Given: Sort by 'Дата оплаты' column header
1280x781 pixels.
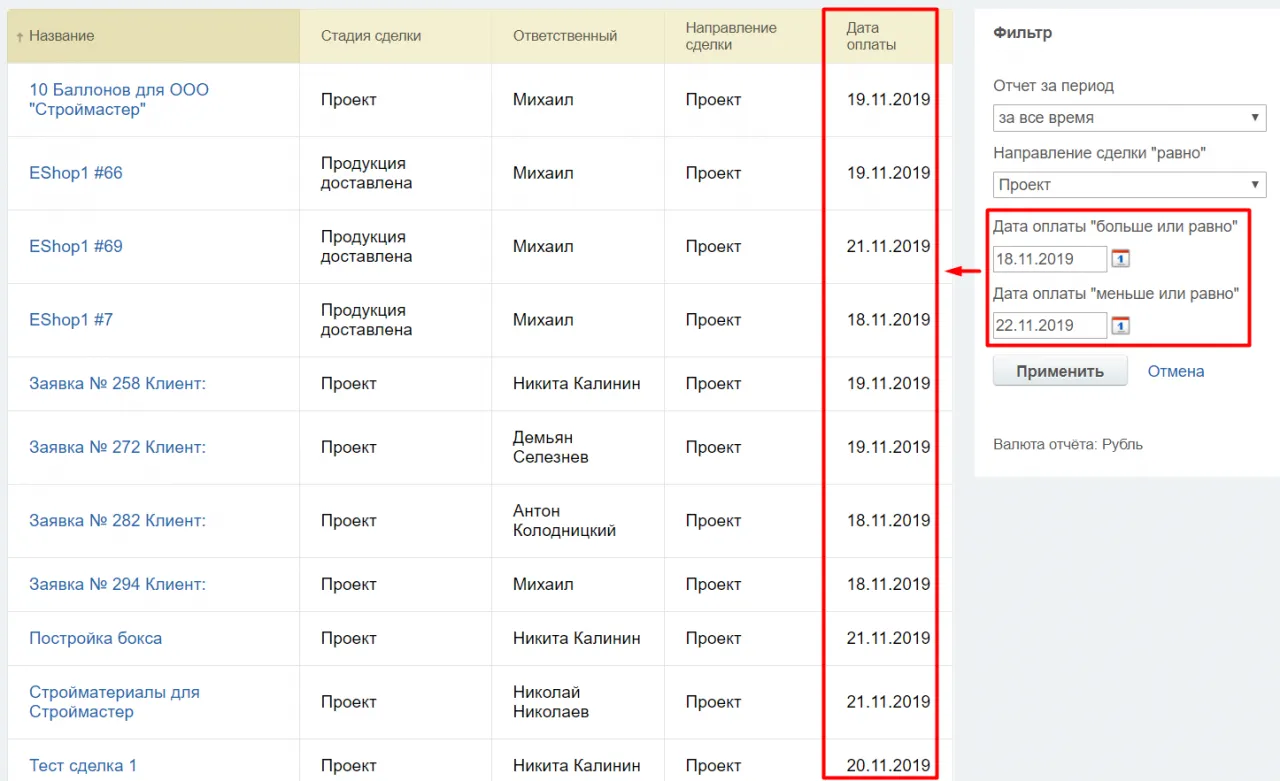Looking at the screenshot, I should pyautogui.click(x=871, y=36).
